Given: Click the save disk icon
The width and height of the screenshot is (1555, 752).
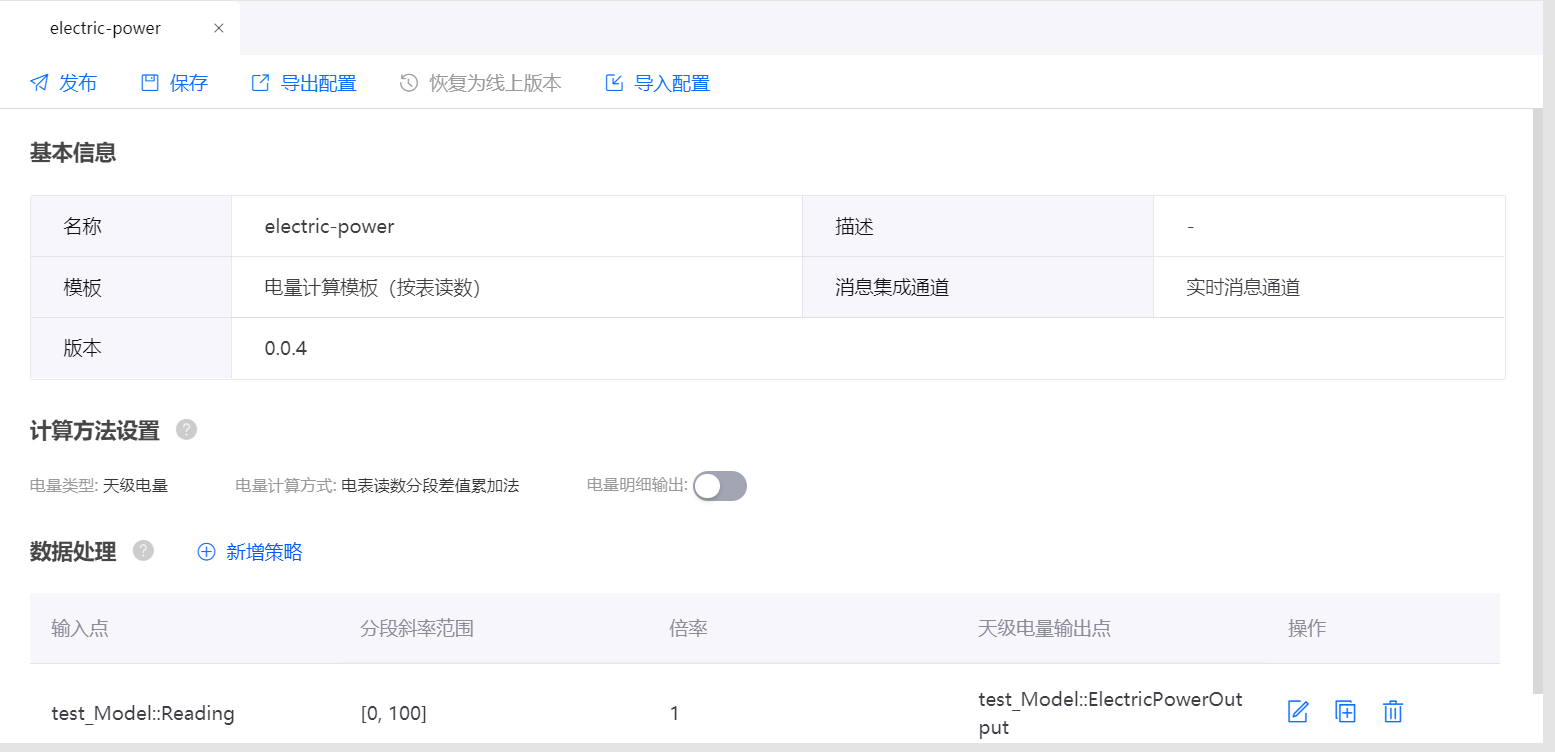Looking at the screenshot, I should coord(150,83).
